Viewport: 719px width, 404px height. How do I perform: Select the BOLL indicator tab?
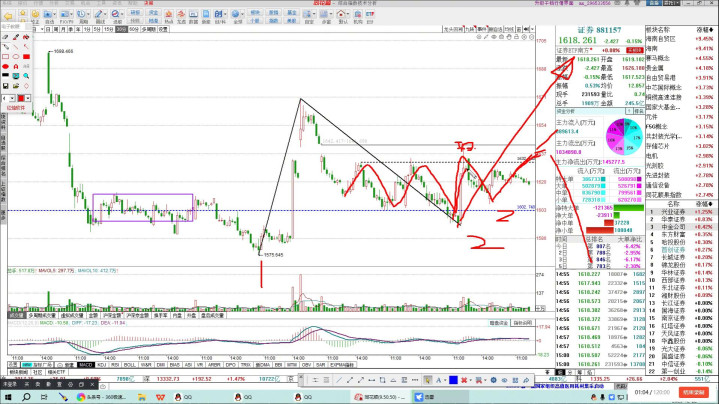pyautogui.click(x=130, y=365)
